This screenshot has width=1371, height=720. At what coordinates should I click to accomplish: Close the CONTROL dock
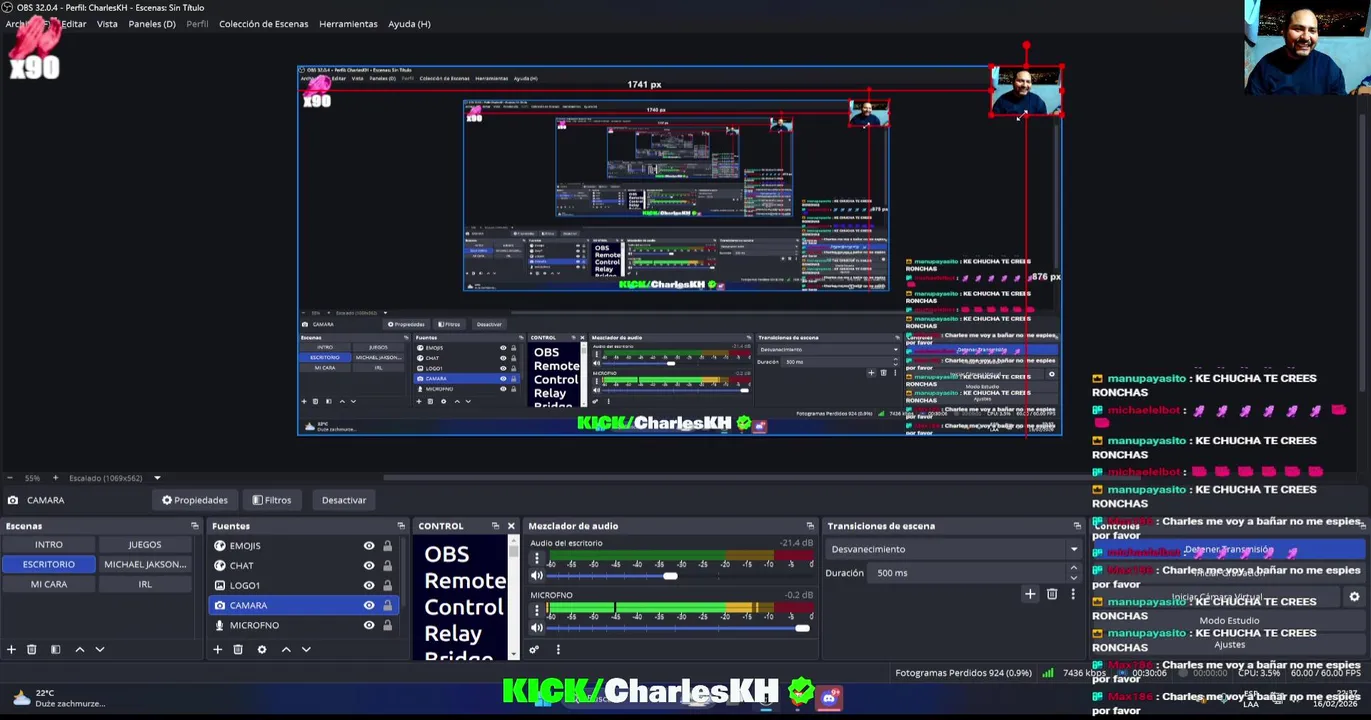(511, 526)
